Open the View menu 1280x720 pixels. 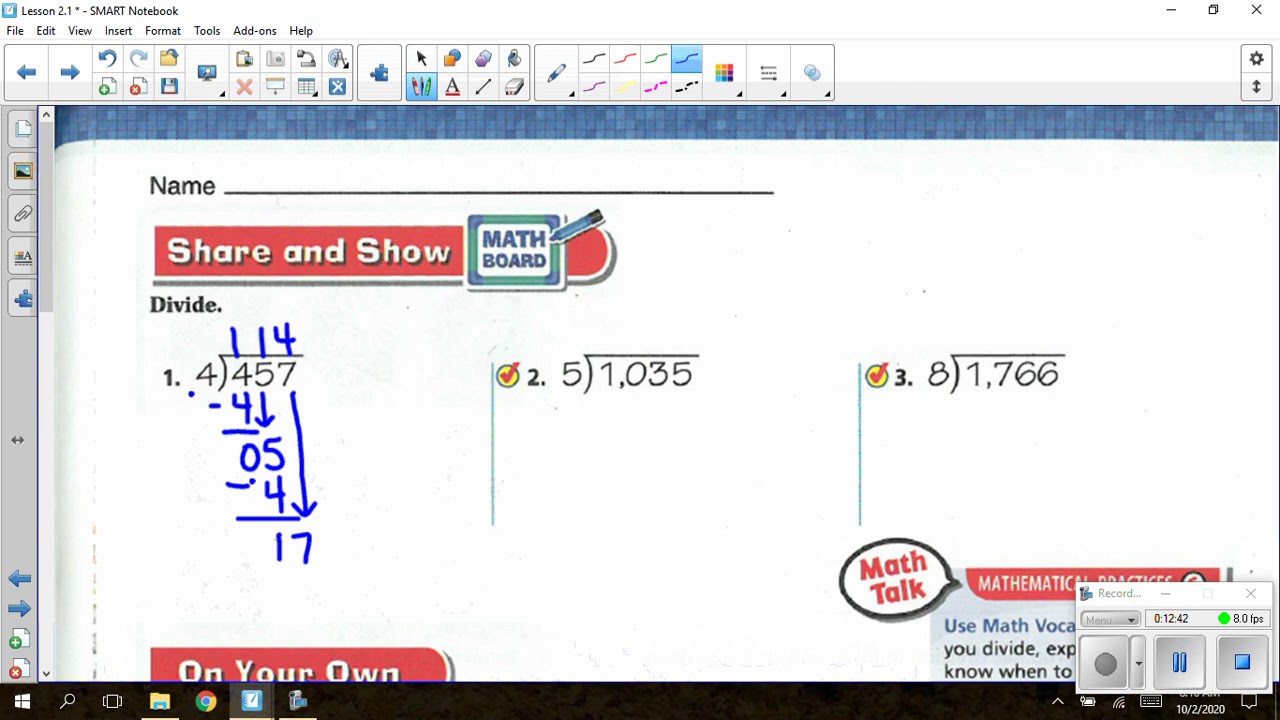(80, 31)
